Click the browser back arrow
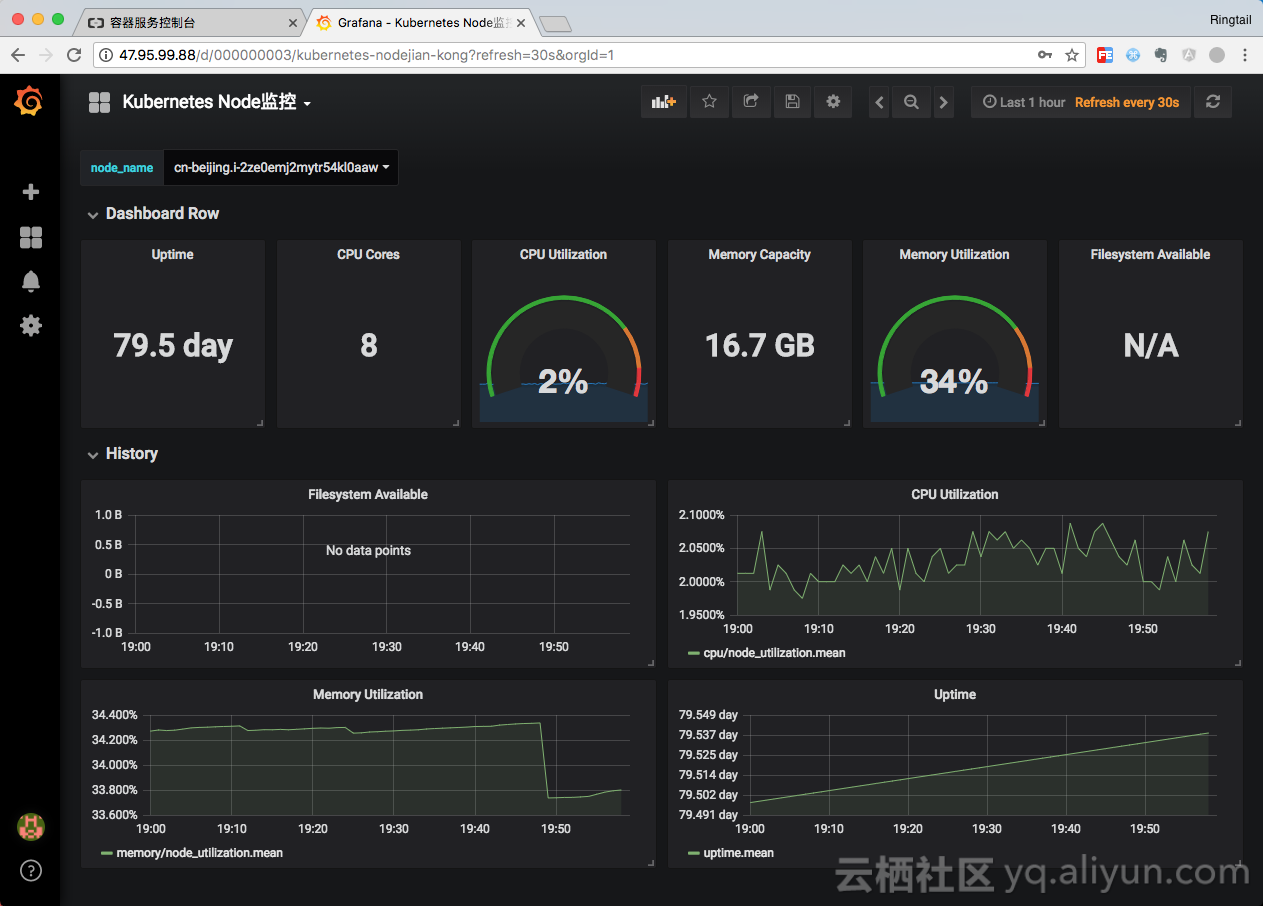 [18, 55]
